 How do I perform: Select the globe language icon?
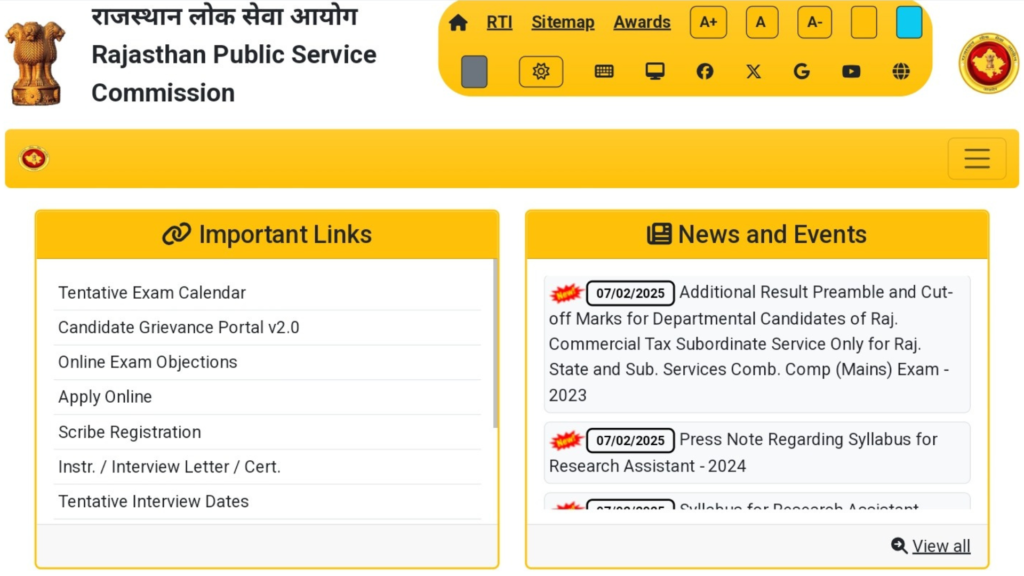coord(900,71)
